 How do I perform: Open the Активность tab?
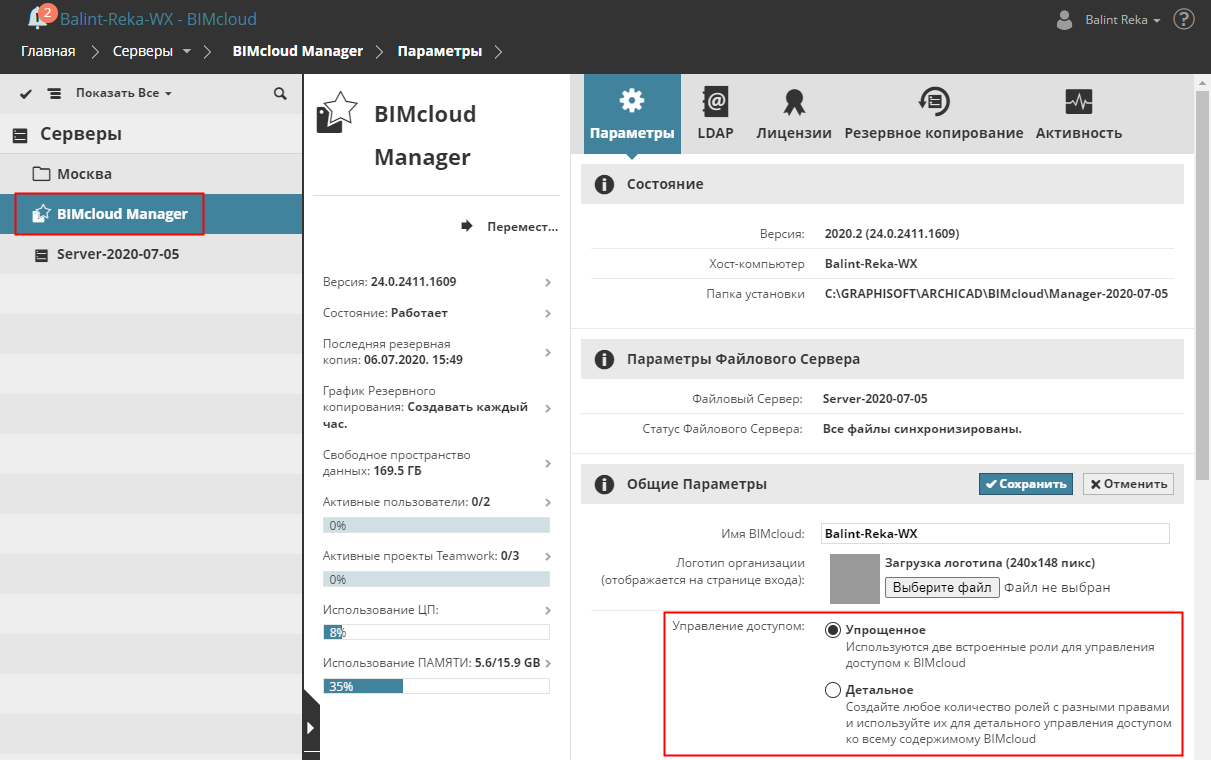click(1079, 115)
